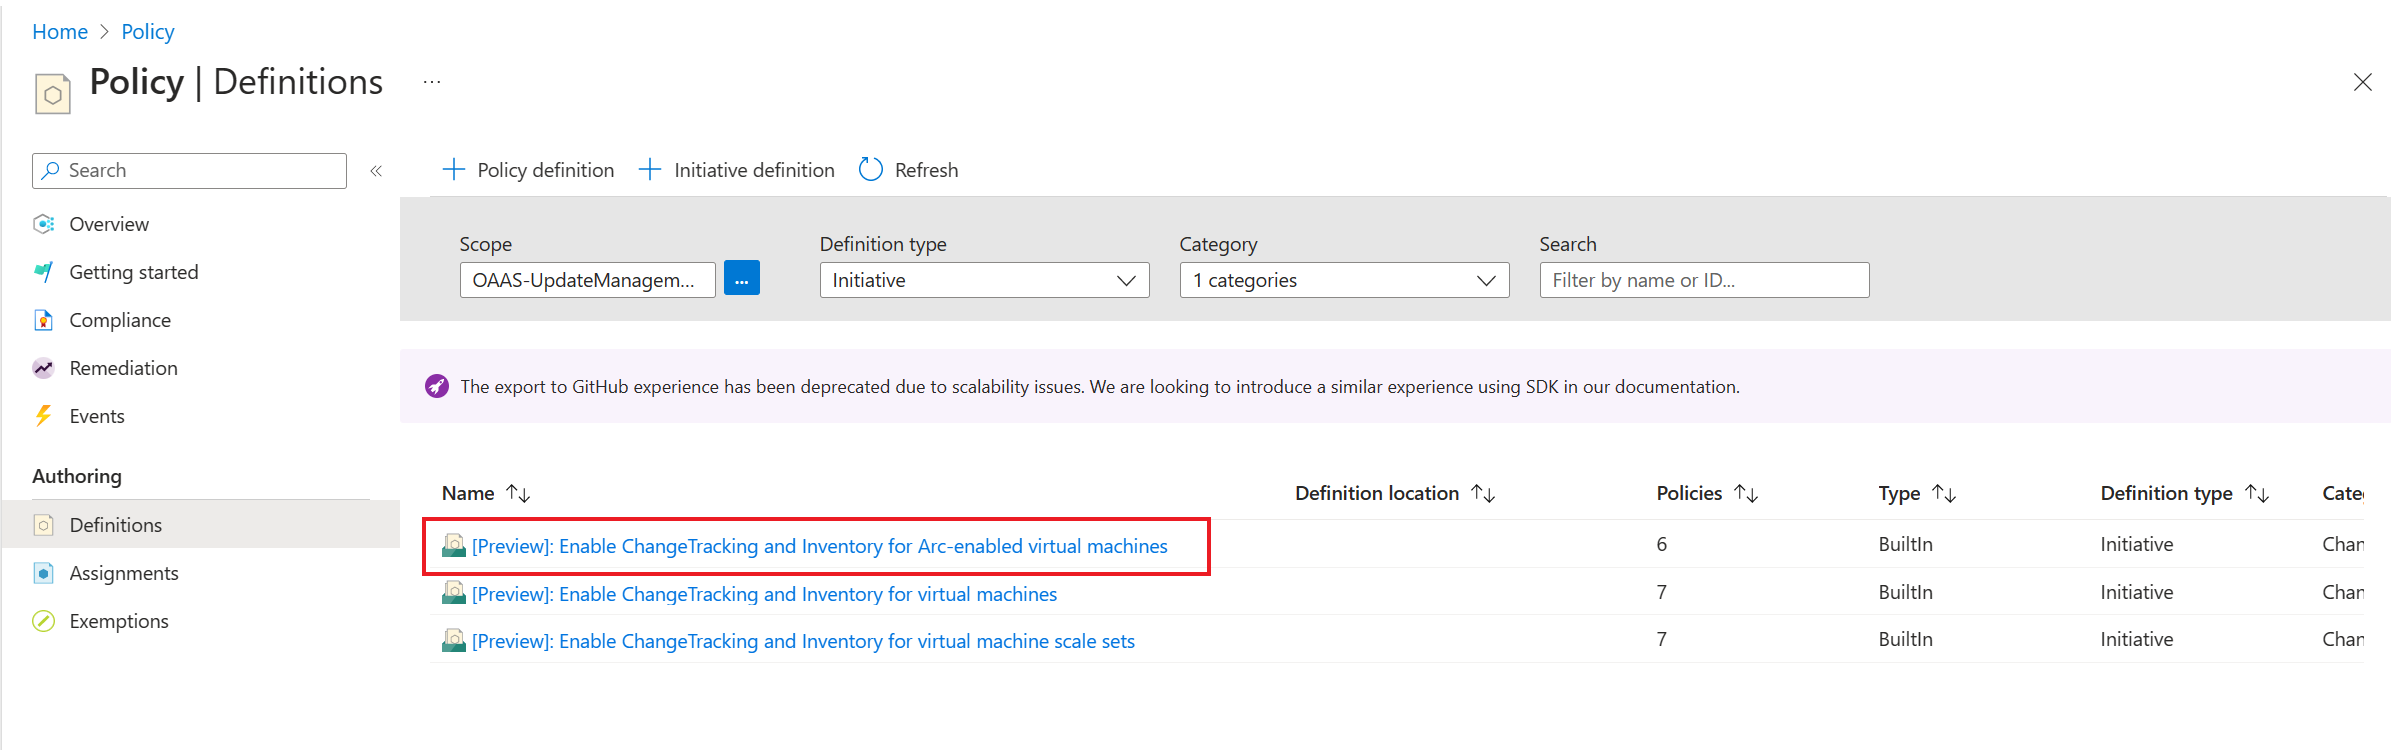
Task: Click the Events lightning bolt icon
Action: [x=44, y=416]
